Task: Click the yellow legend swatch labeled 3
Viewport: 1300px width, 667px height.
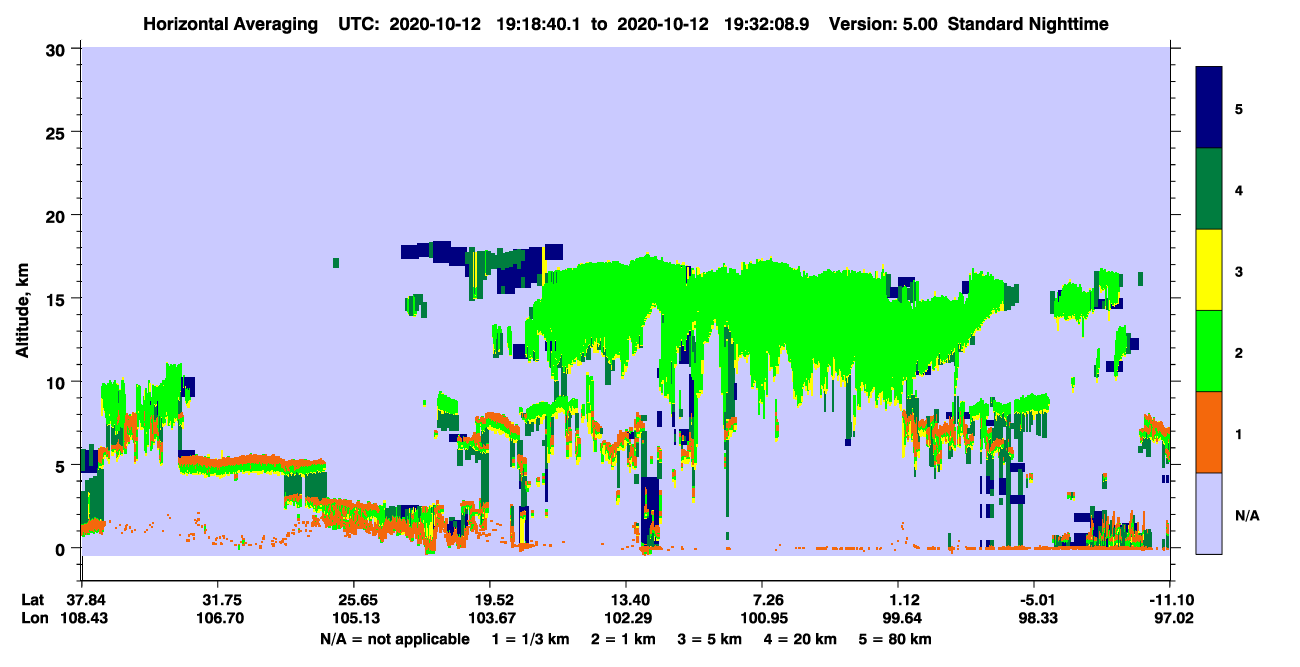Action: (1209, 270)
